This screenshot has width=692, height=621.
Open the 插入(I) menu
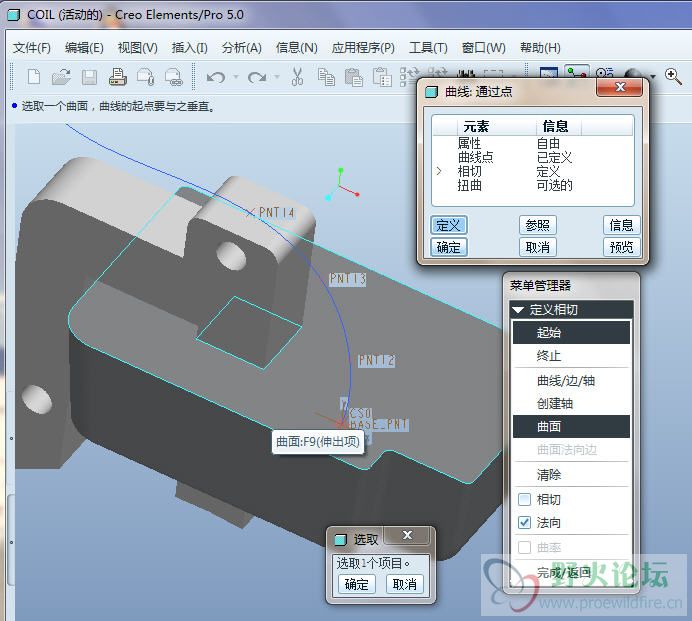point(189,48)
